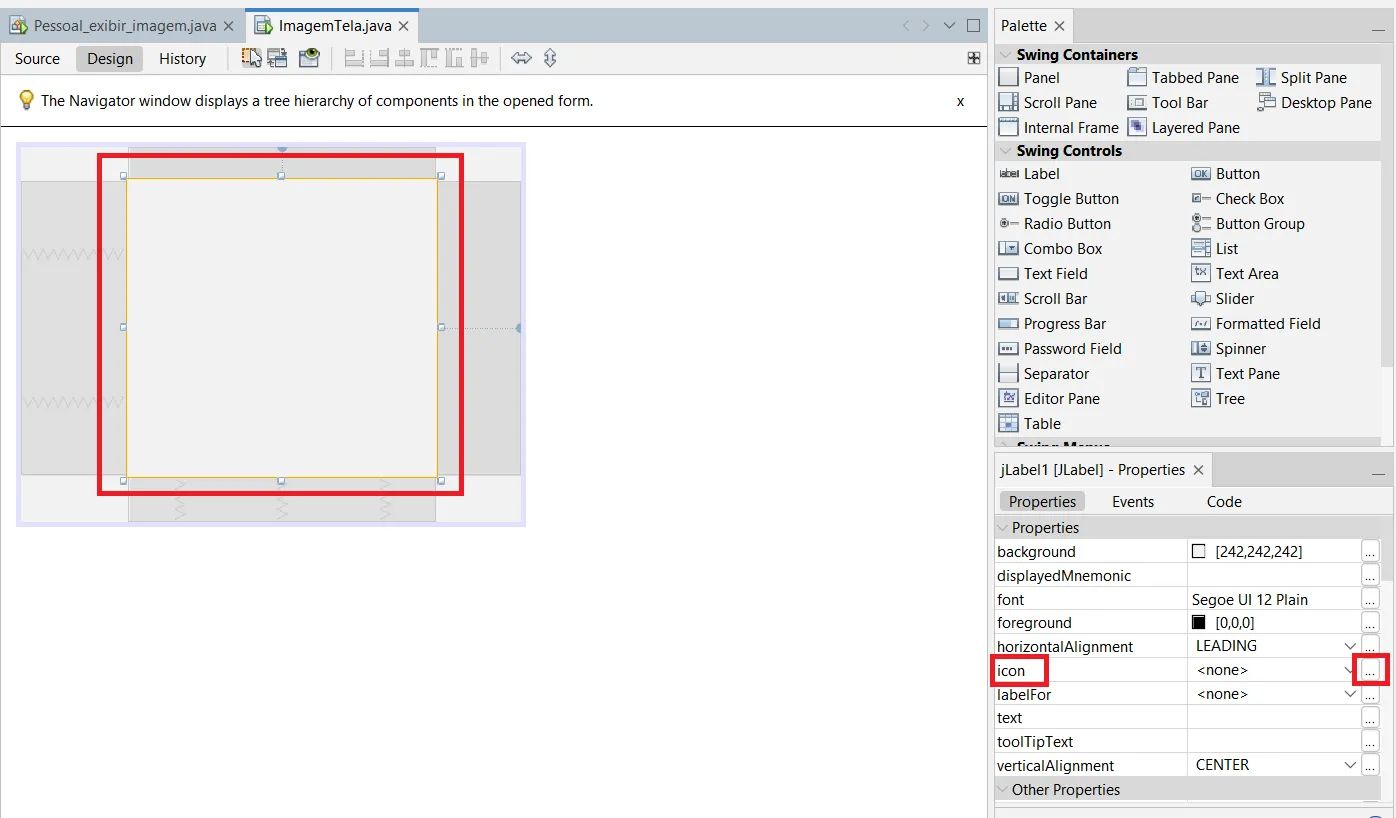Select Radio Button component in palette

coord(1055,223)
